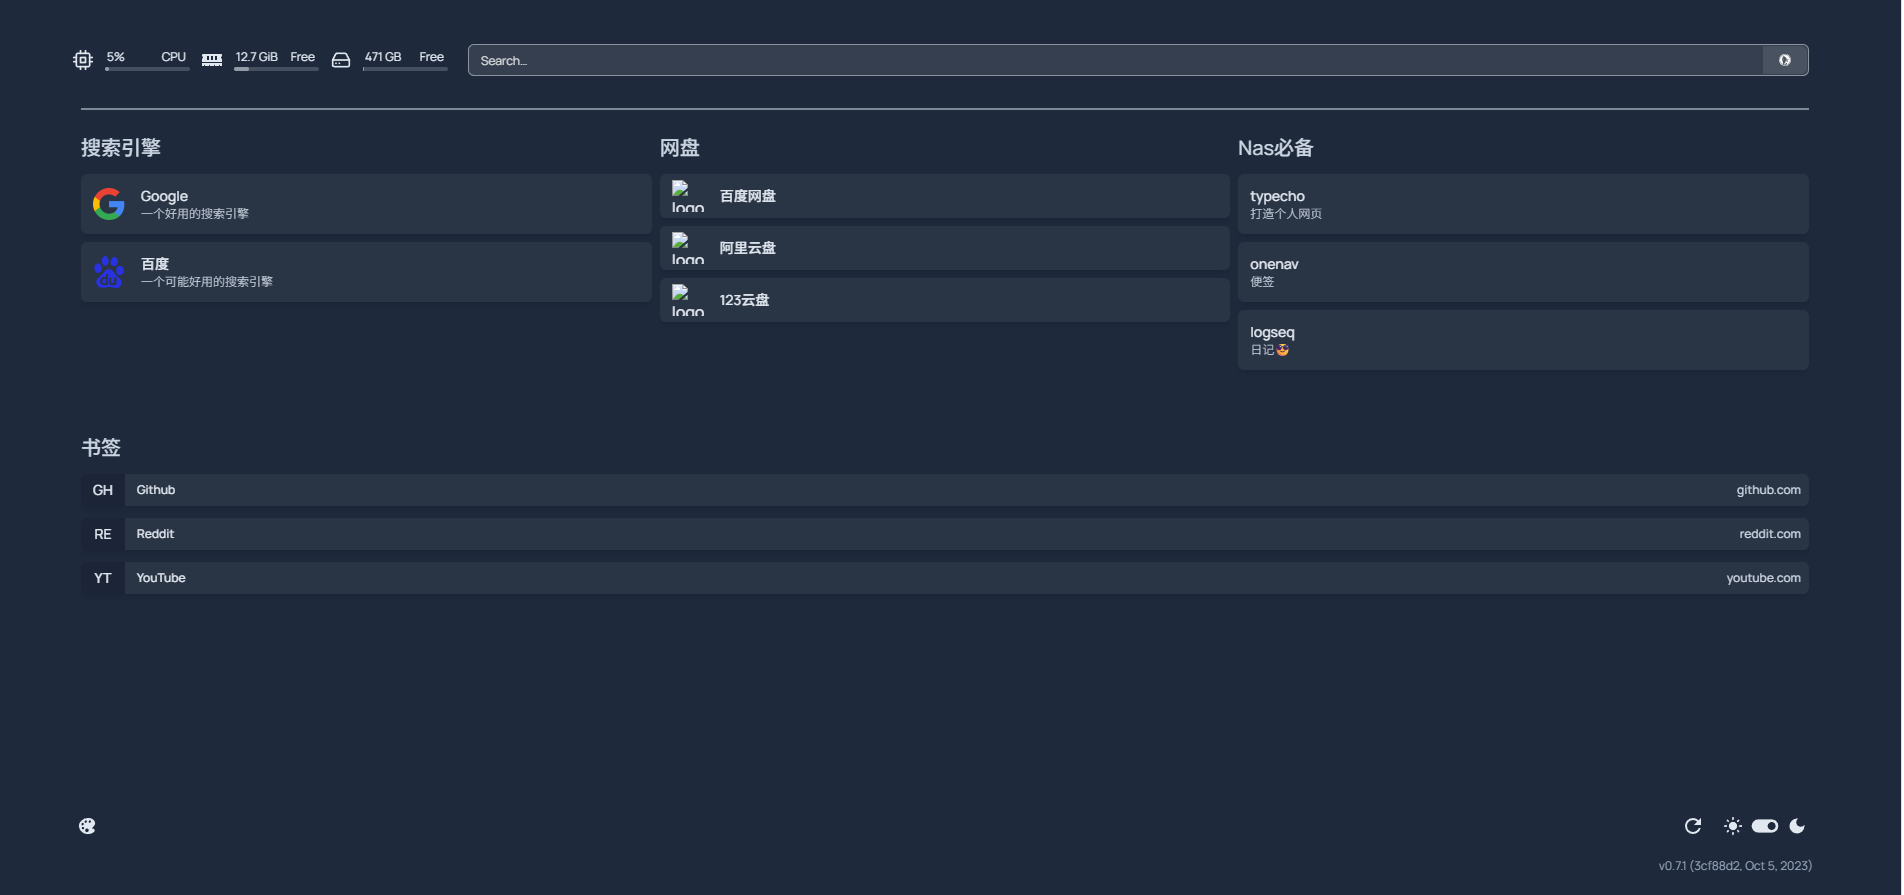The image size is (1904, 895).
Task: Select dark mode moon icon
Action: click(x=1797, y=826)
